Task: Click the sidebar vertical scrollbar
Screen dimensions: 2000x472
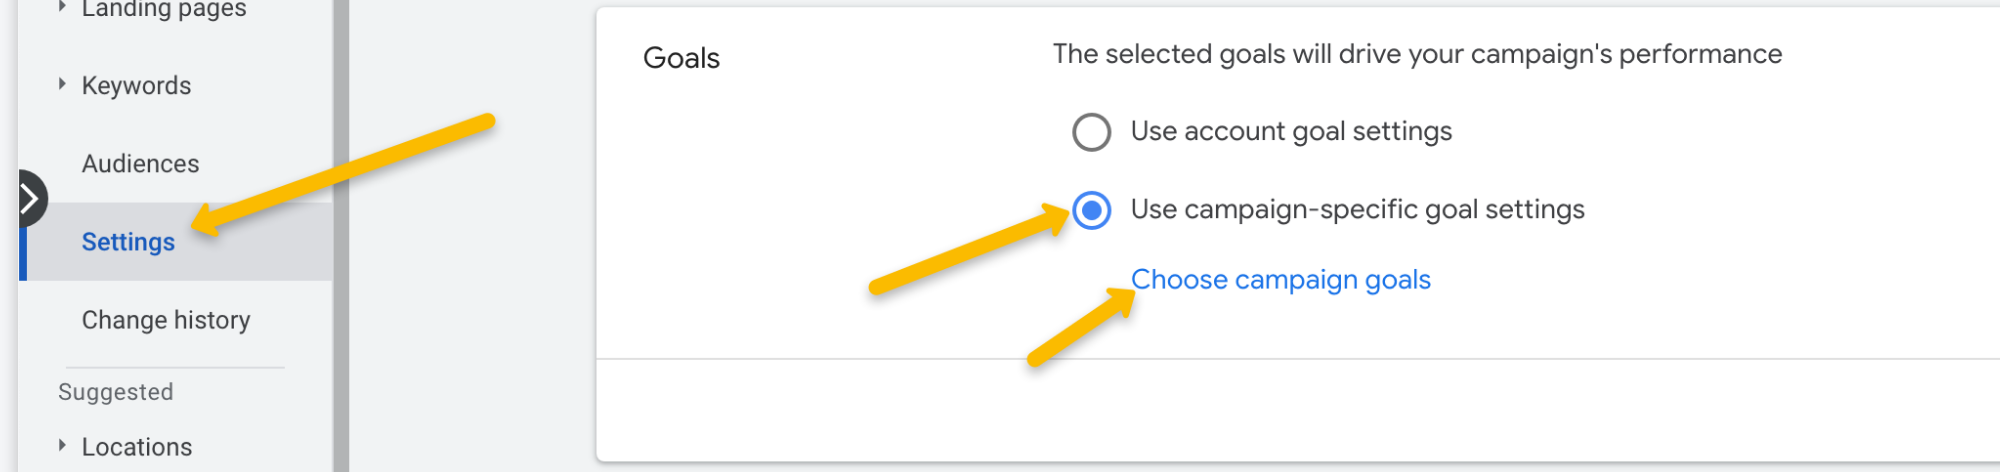Action: (341, 300)
